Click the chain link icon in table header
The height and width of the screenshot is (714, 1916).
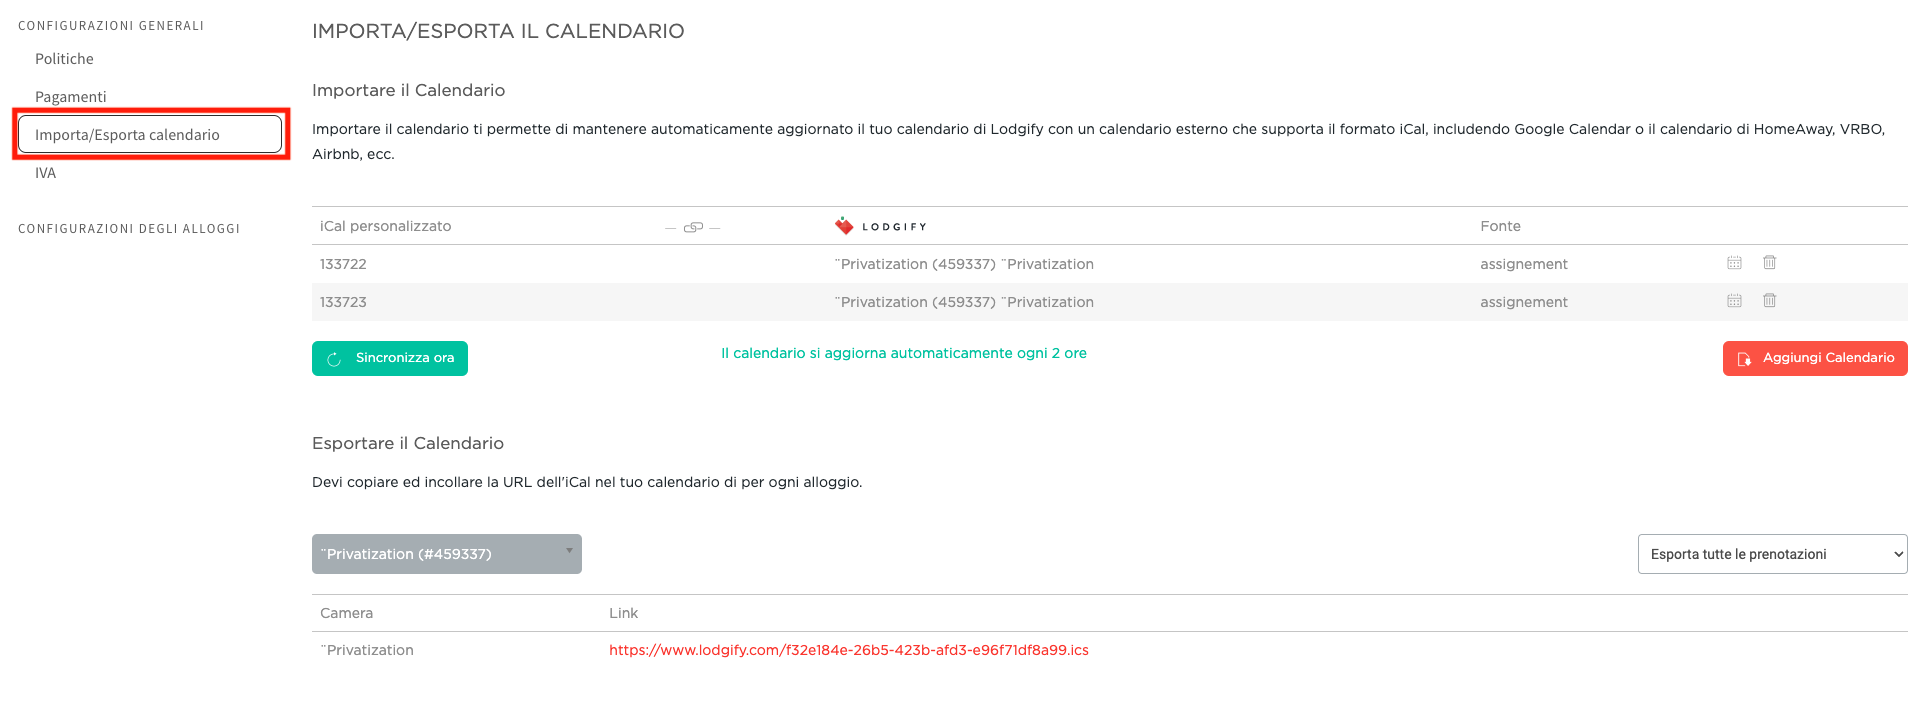(x=693, y=227)
